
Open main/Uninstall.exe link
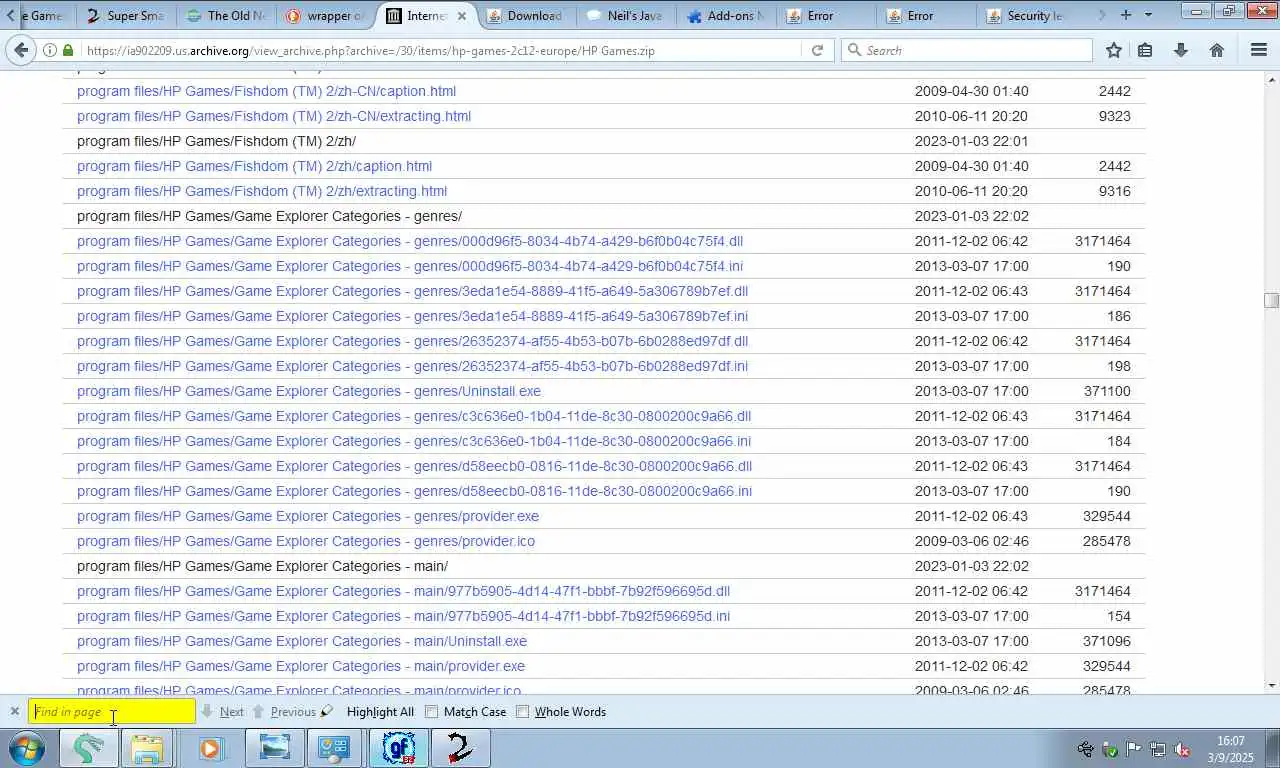pos(302,641)
